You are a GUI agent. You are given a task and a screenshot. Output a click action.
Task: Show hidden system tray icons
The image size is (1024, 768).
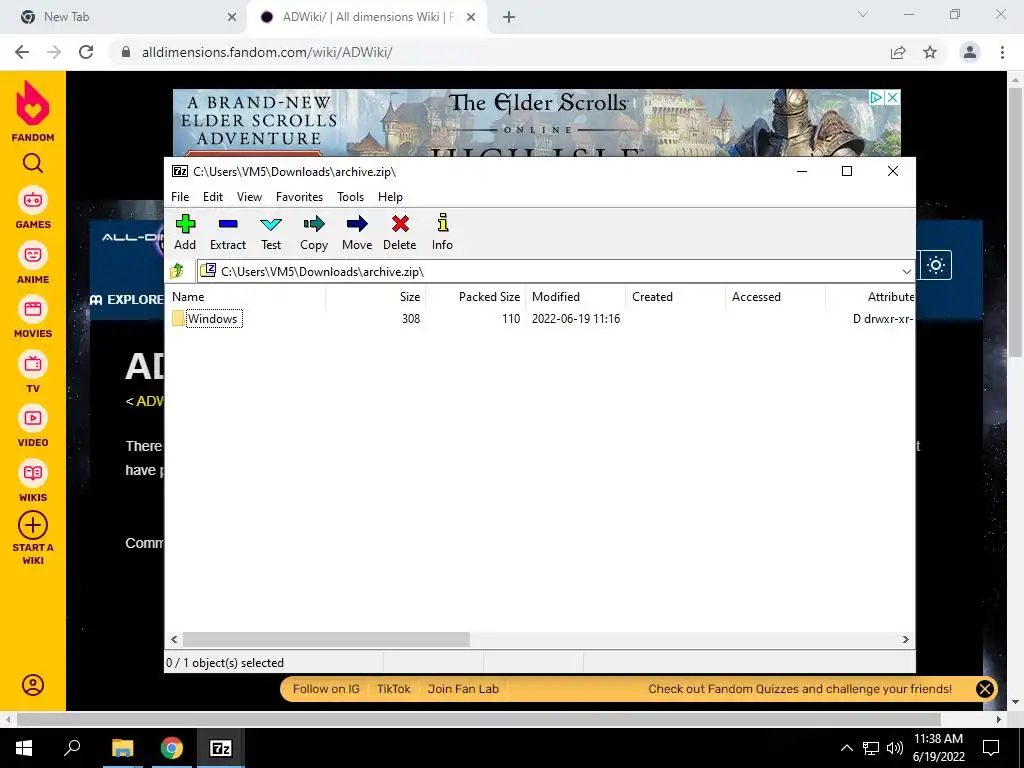coord(846,748)
